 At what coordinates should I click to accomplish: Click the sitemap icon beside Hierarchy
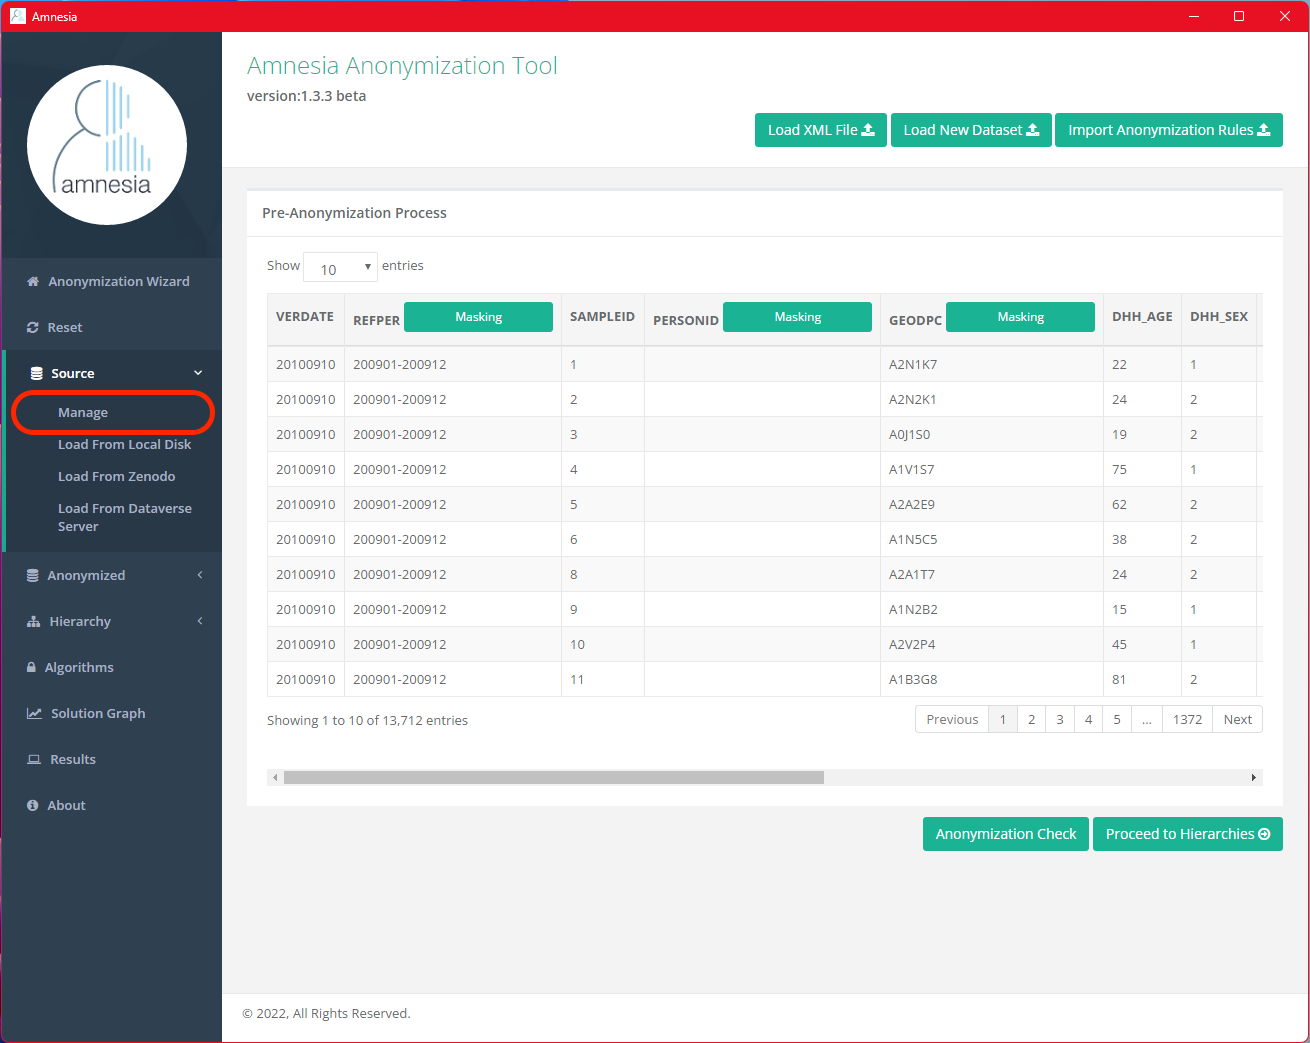33,621
